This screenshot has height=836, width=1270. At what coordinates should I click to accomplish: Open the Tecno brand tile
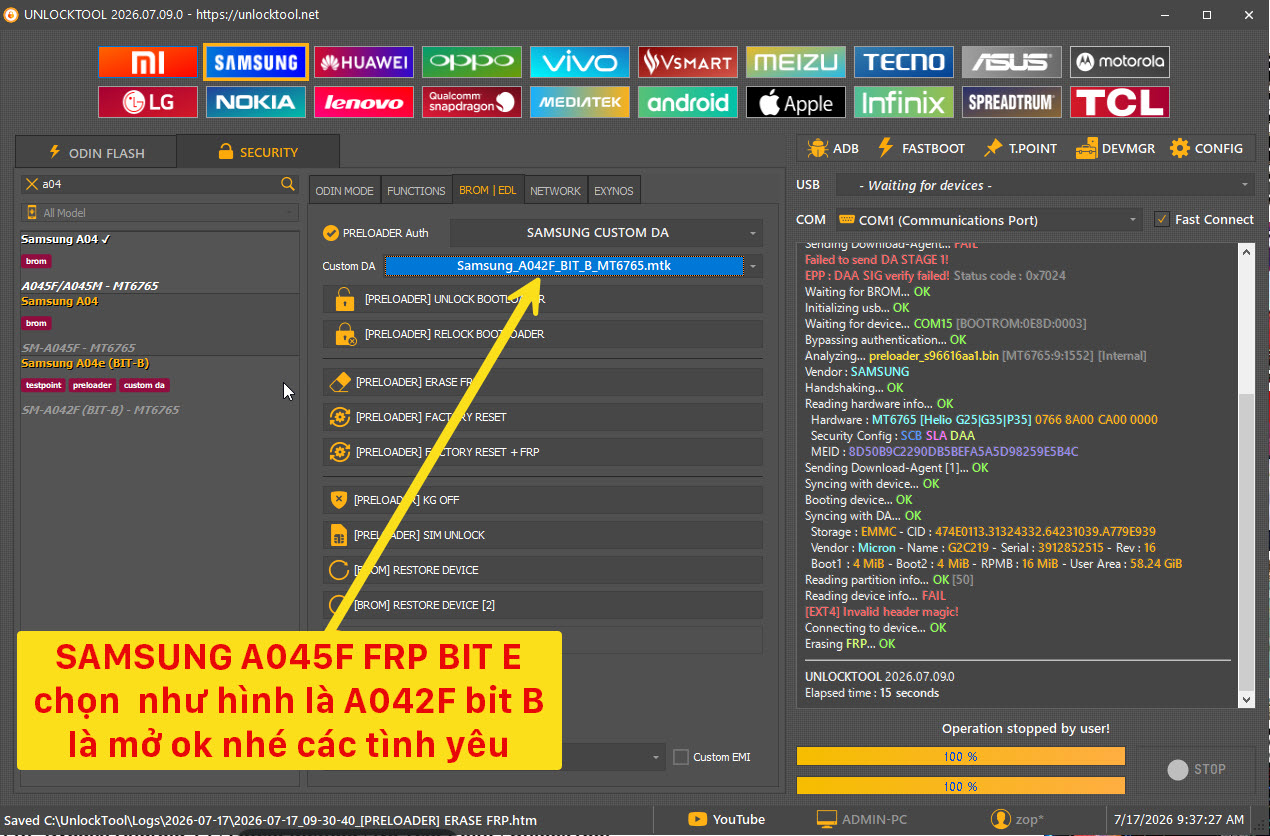904,62
